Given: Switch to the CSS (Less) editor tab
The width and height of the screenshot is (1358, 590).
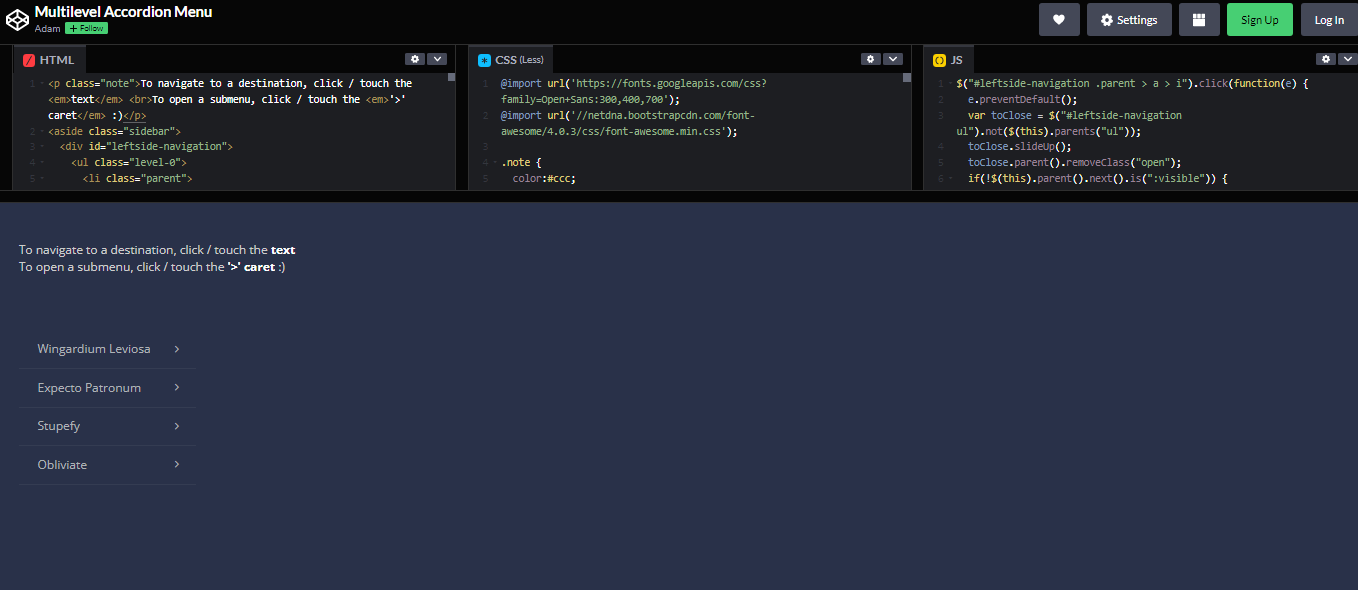Looking at the screenshot, I should 510,59.
